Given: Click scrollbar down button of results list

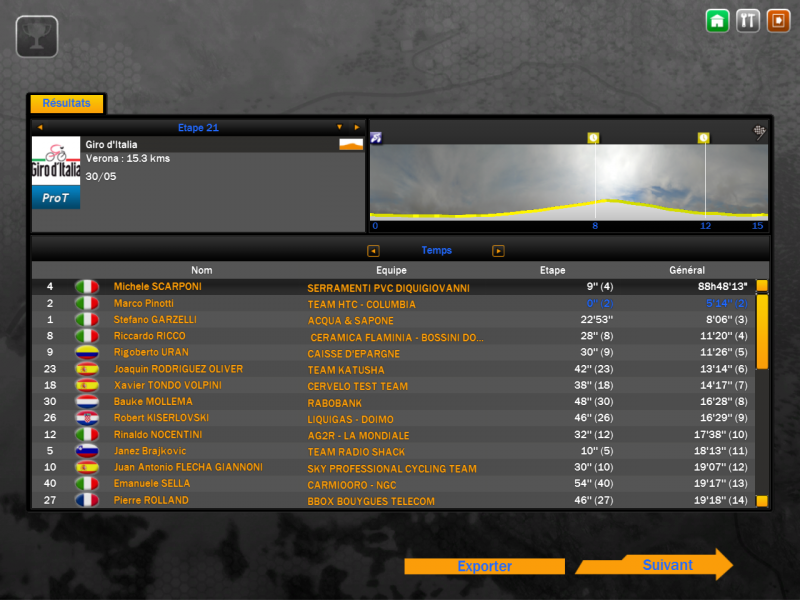Looking at the screenshot, I should [x=762, y=501].
